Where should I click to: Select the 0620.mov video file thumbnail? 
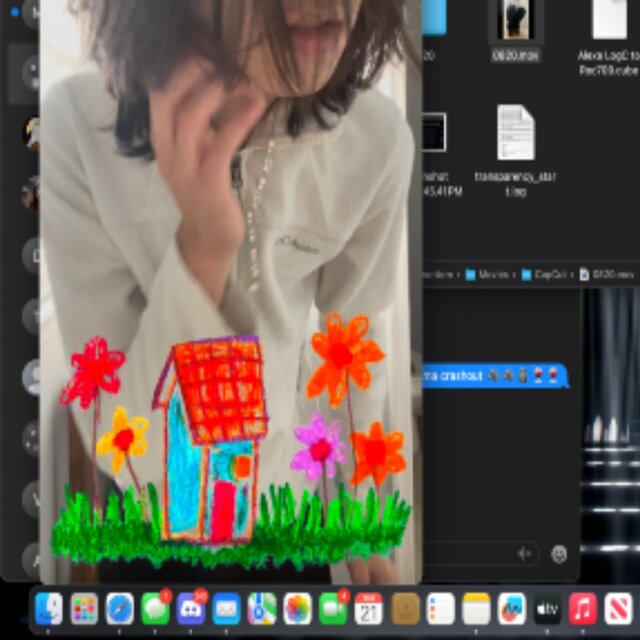point(515,20)
